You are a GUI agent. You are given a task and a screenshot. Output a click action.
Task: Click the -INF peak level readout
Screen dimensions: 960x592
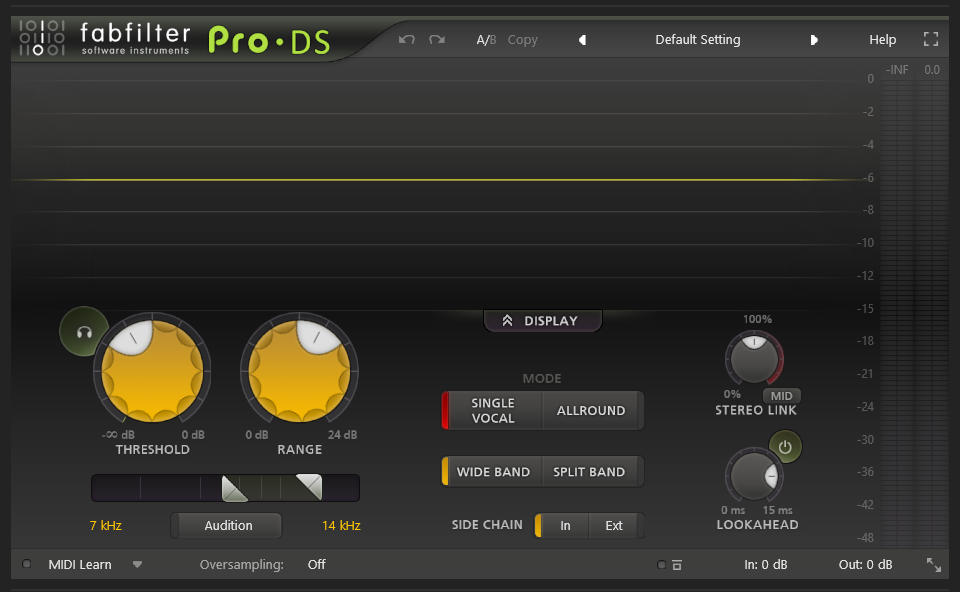pos(897,70)
